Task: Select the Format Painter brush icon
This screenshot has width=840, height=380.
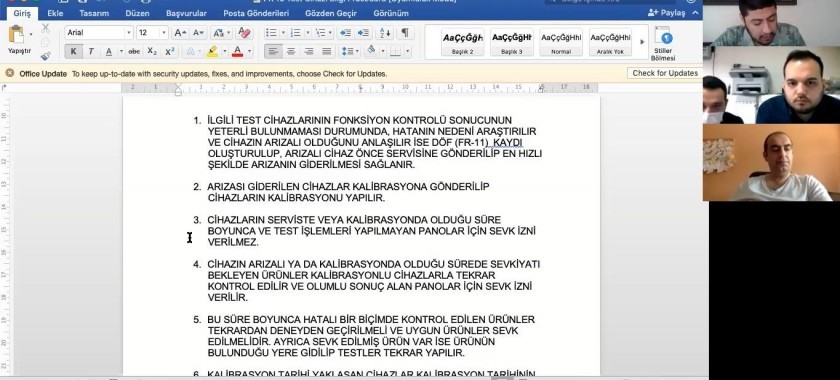Action: 46,55
